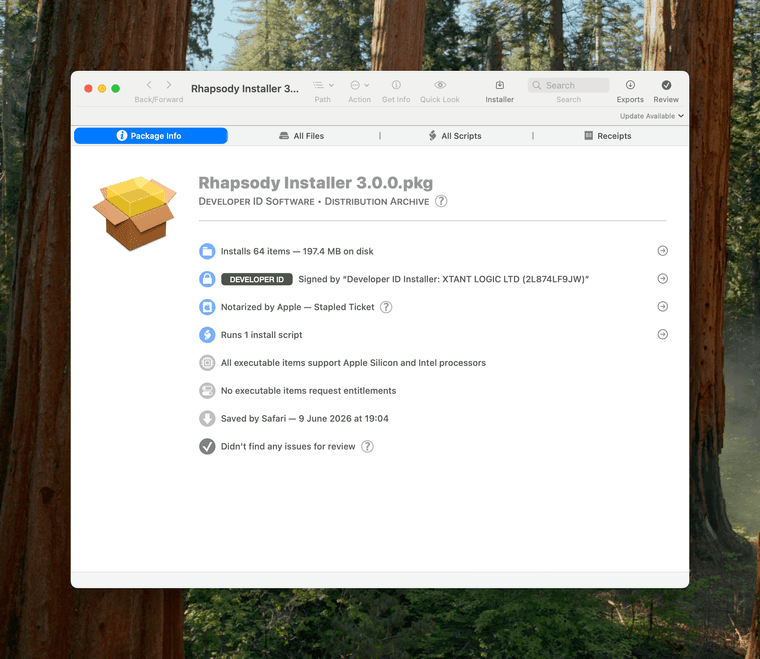Click the lock signature icon
The width and height of the screenshot is (760, 659).
(x=207, y=279)
